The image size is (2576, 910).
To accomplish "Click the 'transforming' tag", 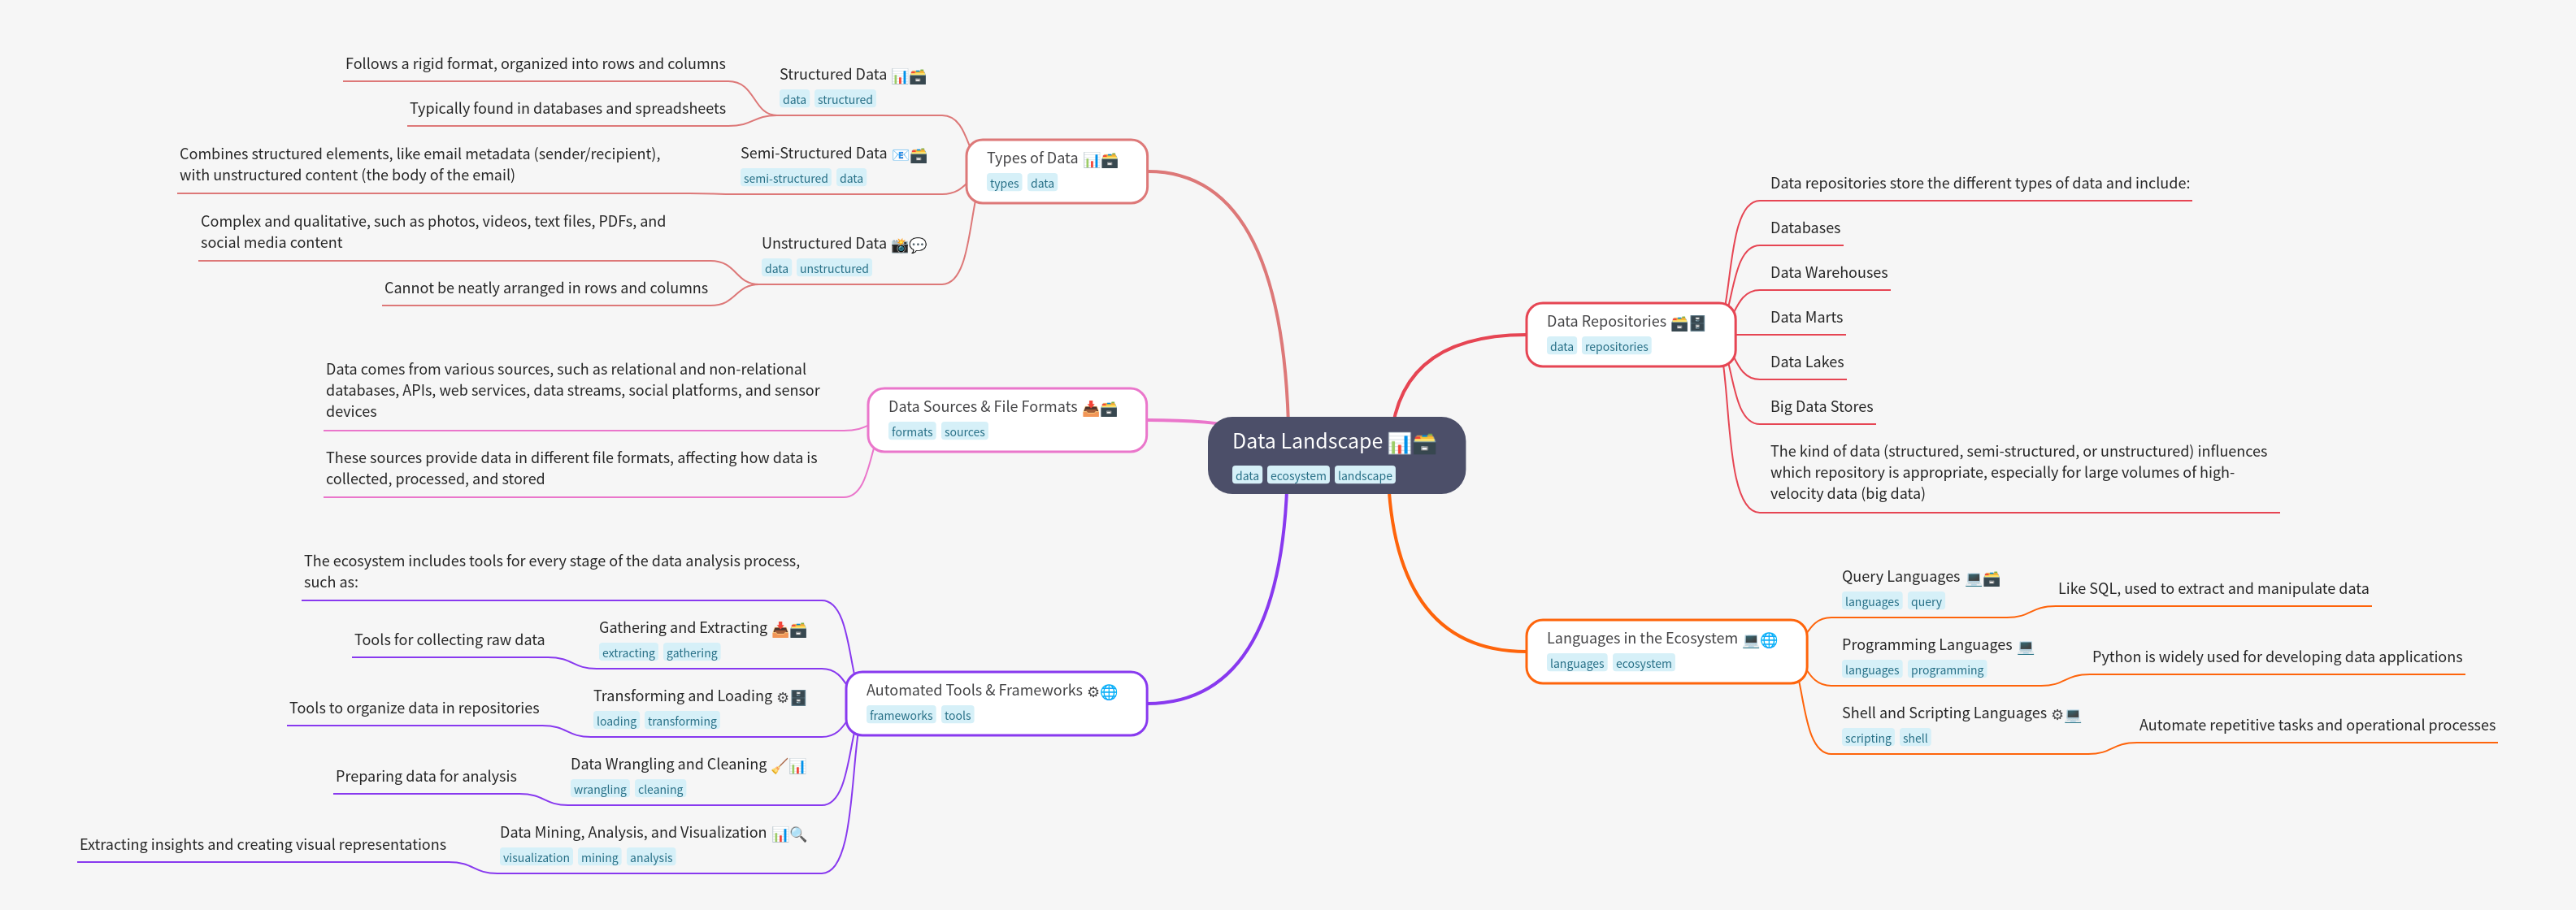I will (682, 721).
